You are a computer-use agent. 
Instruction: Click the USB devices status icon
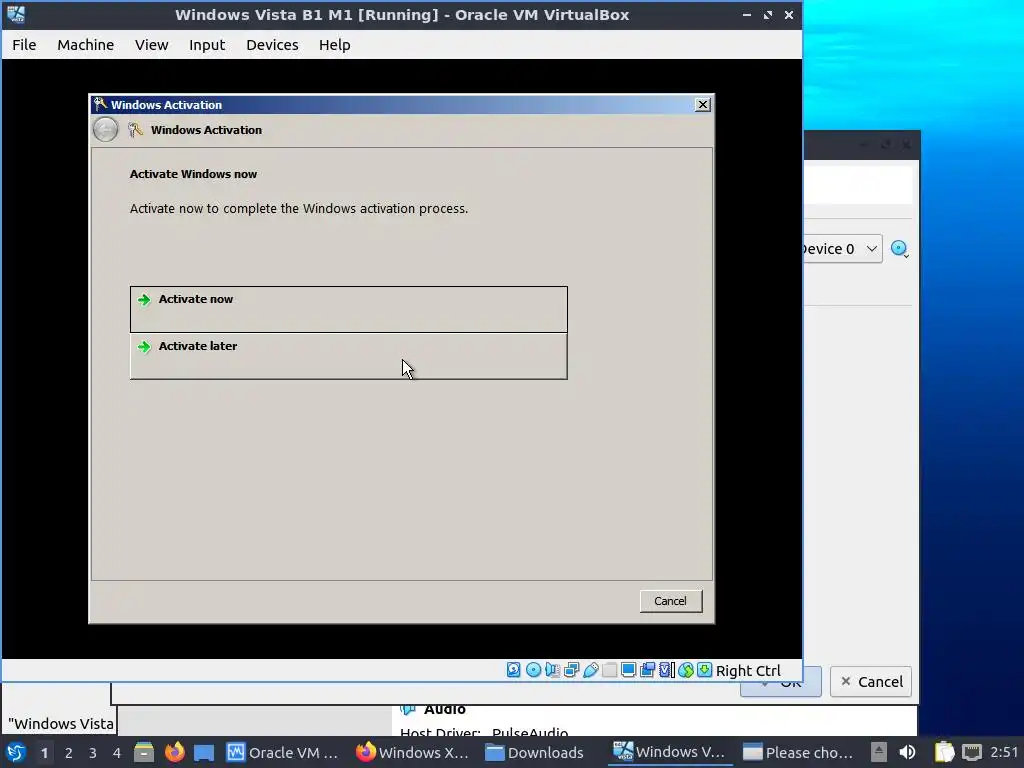590,670
